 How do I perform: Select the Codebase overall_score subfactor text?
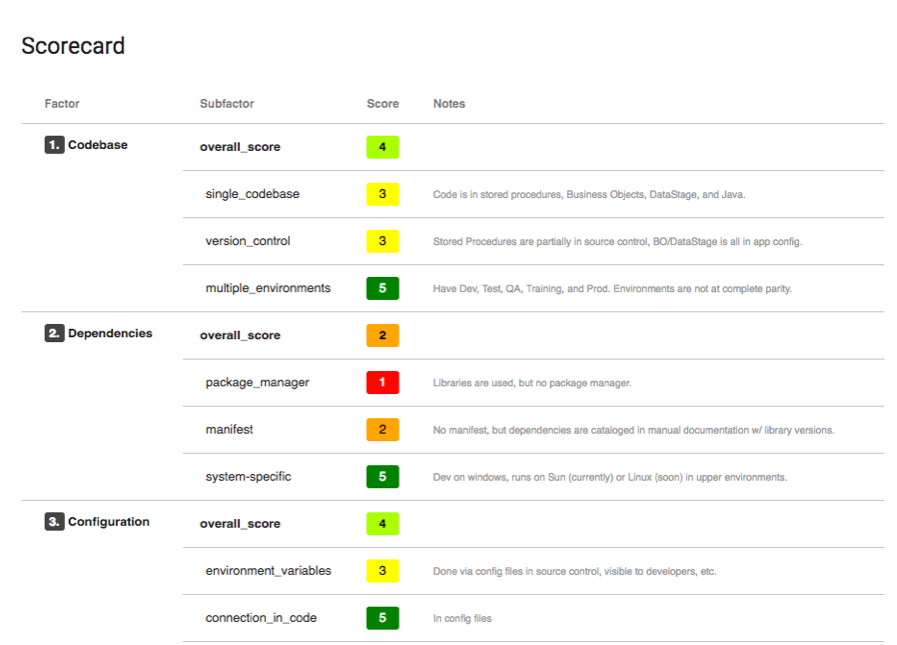(240, 147)
